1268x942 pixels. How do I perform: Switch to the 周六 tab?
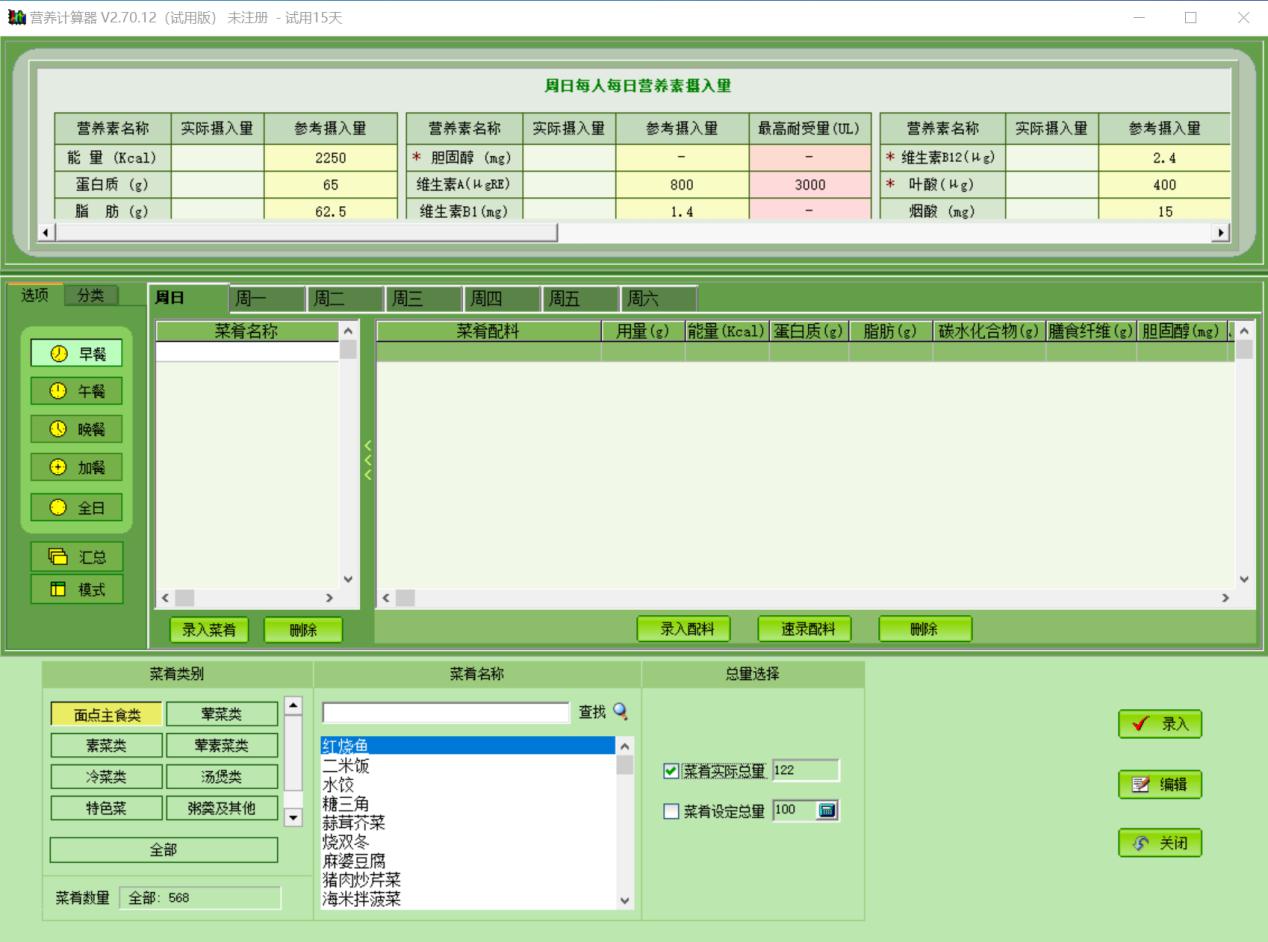click(x=658, y=298)
